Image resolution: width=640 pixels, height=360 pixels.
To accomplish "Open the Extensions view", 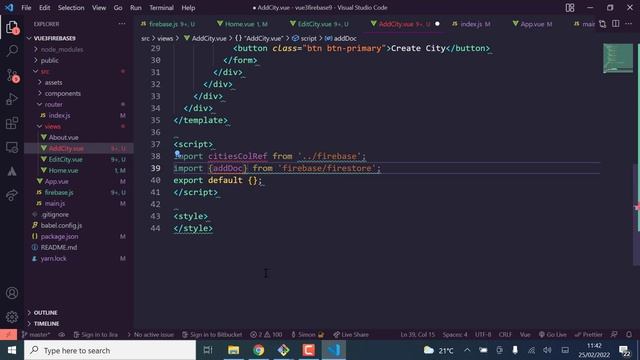I will pyautogui.click(x=12, y=123).
